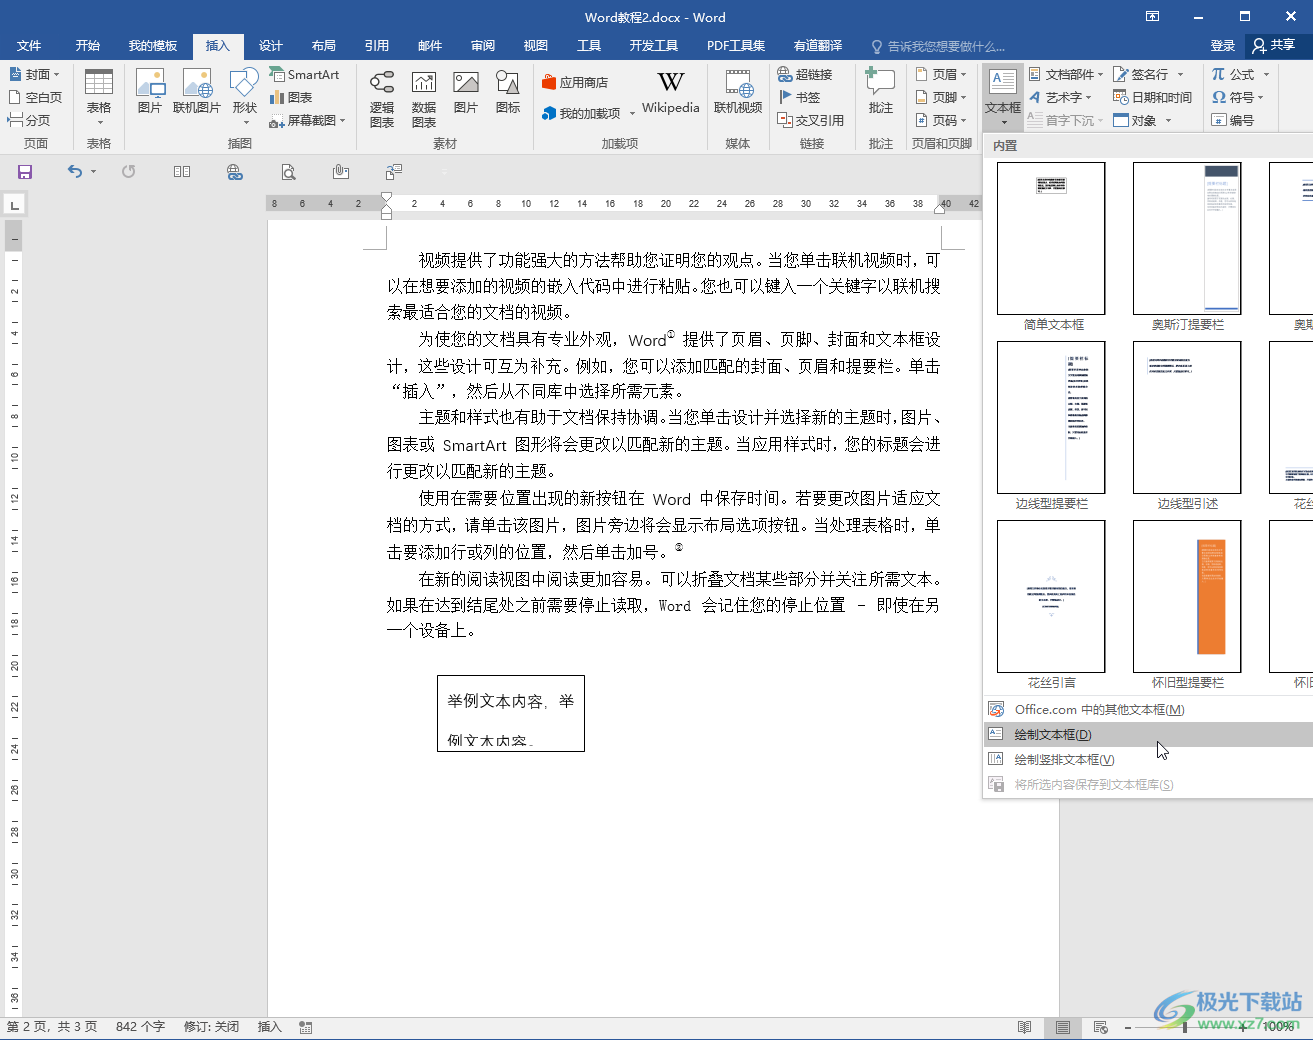This screenshot has width=1313, height=1040.
Task: Click the 编号 numbering icon
Action: coord(1233,120)
